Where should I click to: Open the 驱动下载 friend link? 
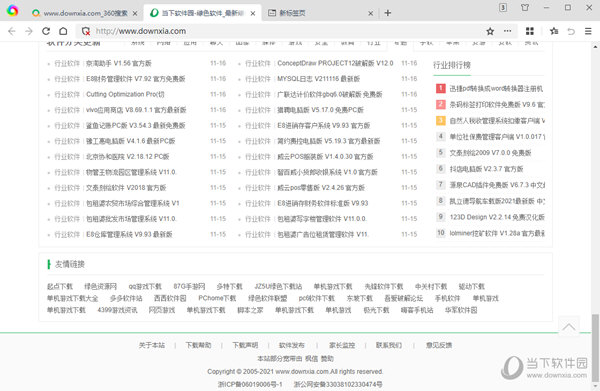[471, 287]
